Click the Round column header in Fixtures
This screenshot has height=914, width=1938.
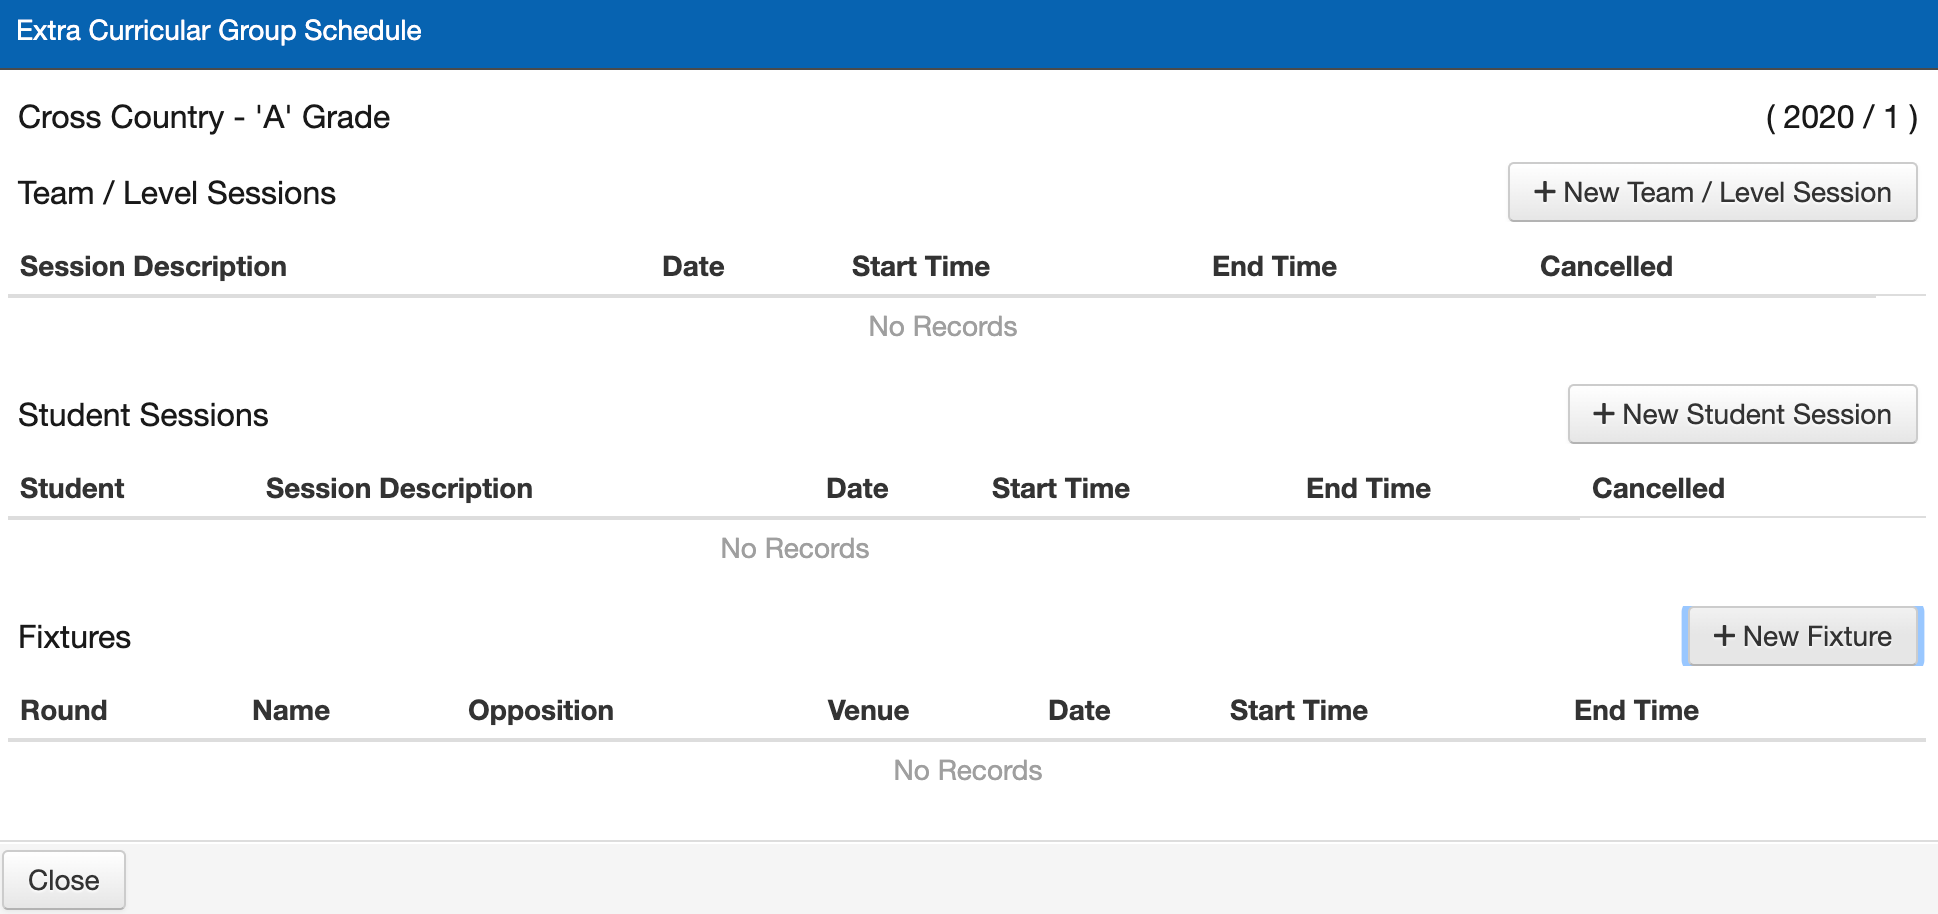coord(64,710)
